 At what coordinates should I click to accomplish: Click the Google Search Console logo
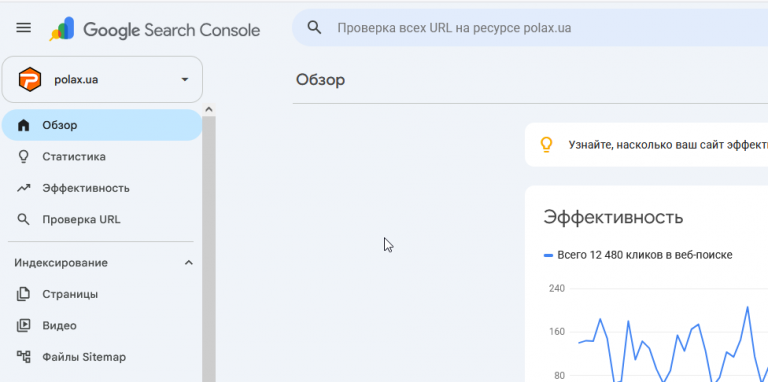pyautogui.click(x=155, y=29)
